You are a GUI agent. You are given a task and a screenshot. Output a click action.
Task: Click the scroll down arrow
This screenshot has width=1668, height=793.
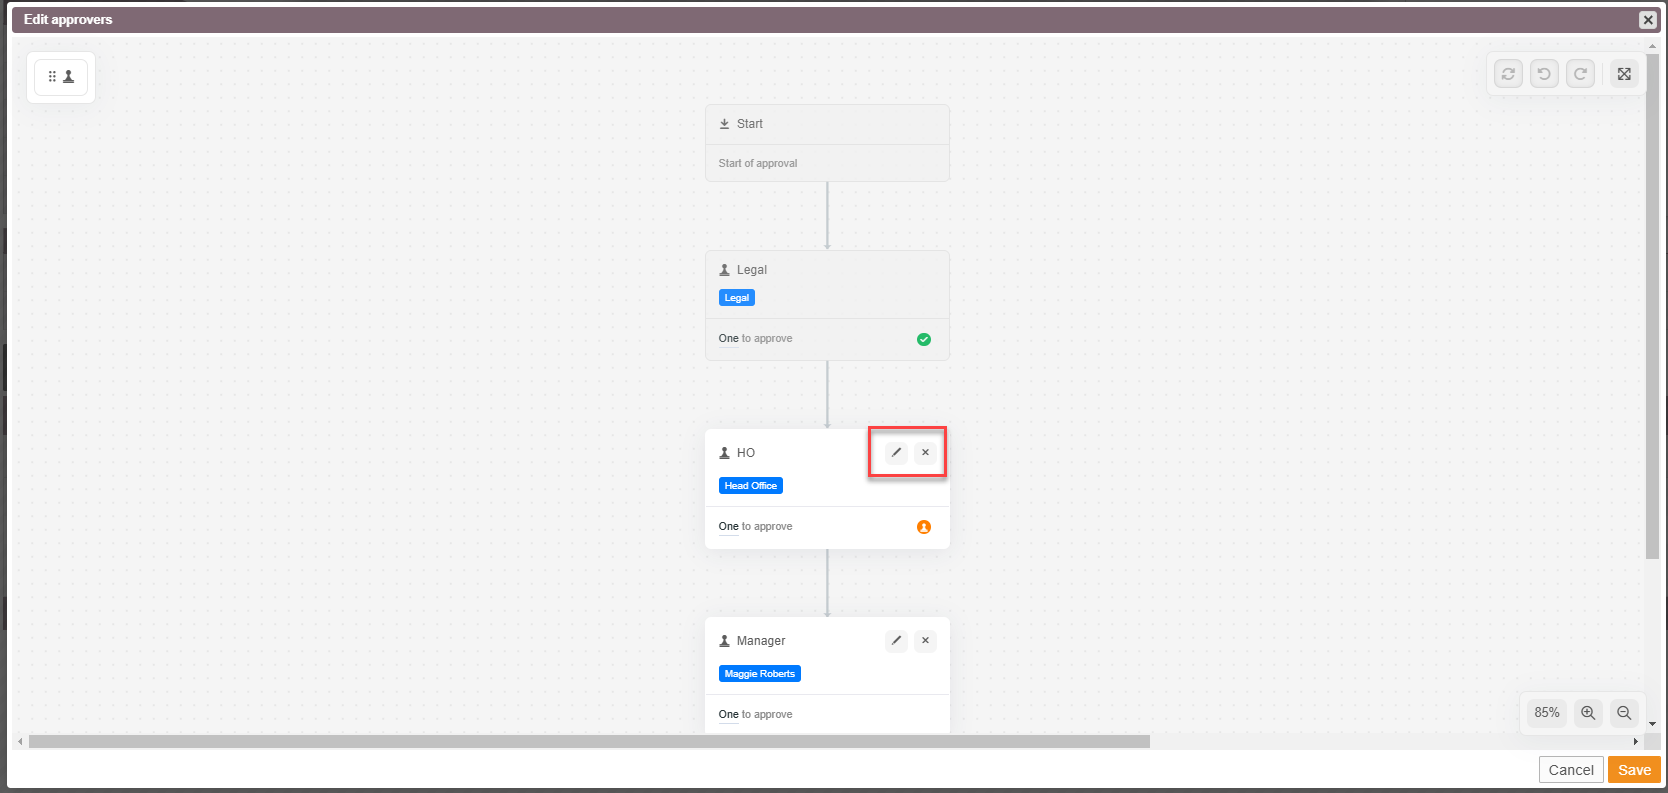click(x=1652, y=724)
